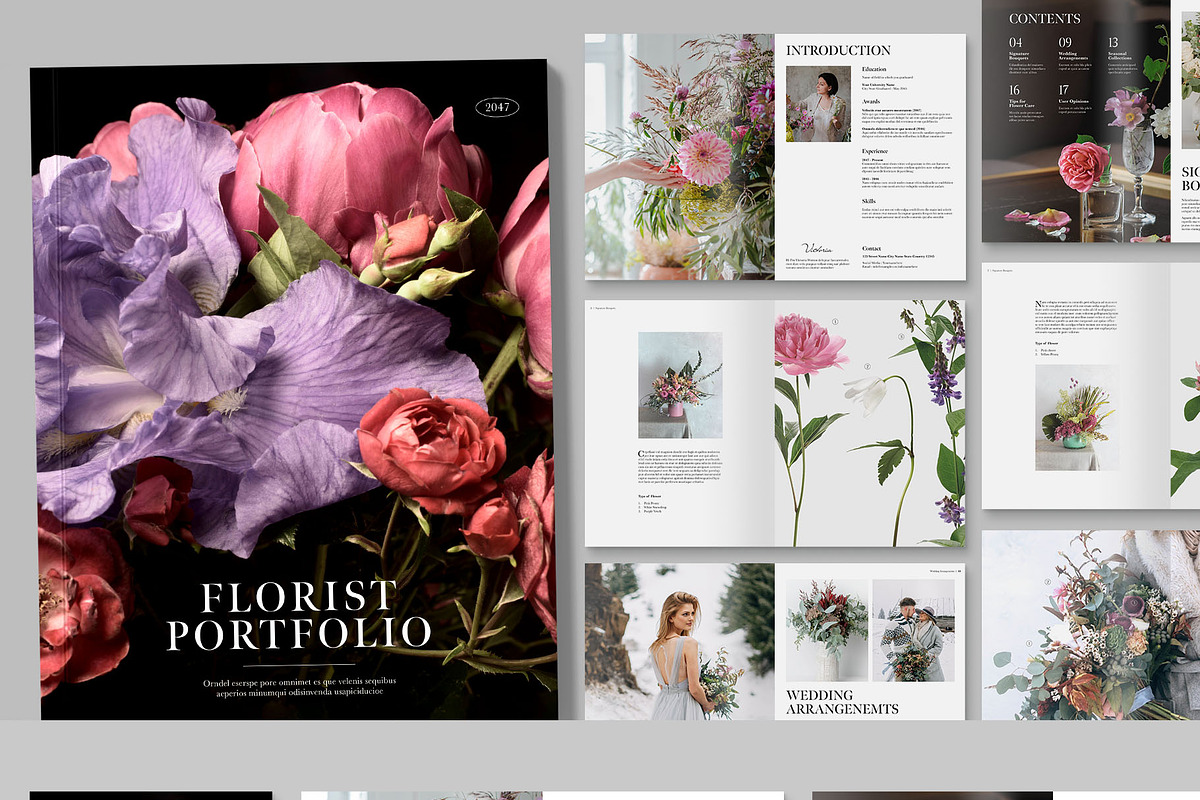Select the teal vase bouquet photo
Viewport: 1200px width, 800px height.
point(1075,417)
